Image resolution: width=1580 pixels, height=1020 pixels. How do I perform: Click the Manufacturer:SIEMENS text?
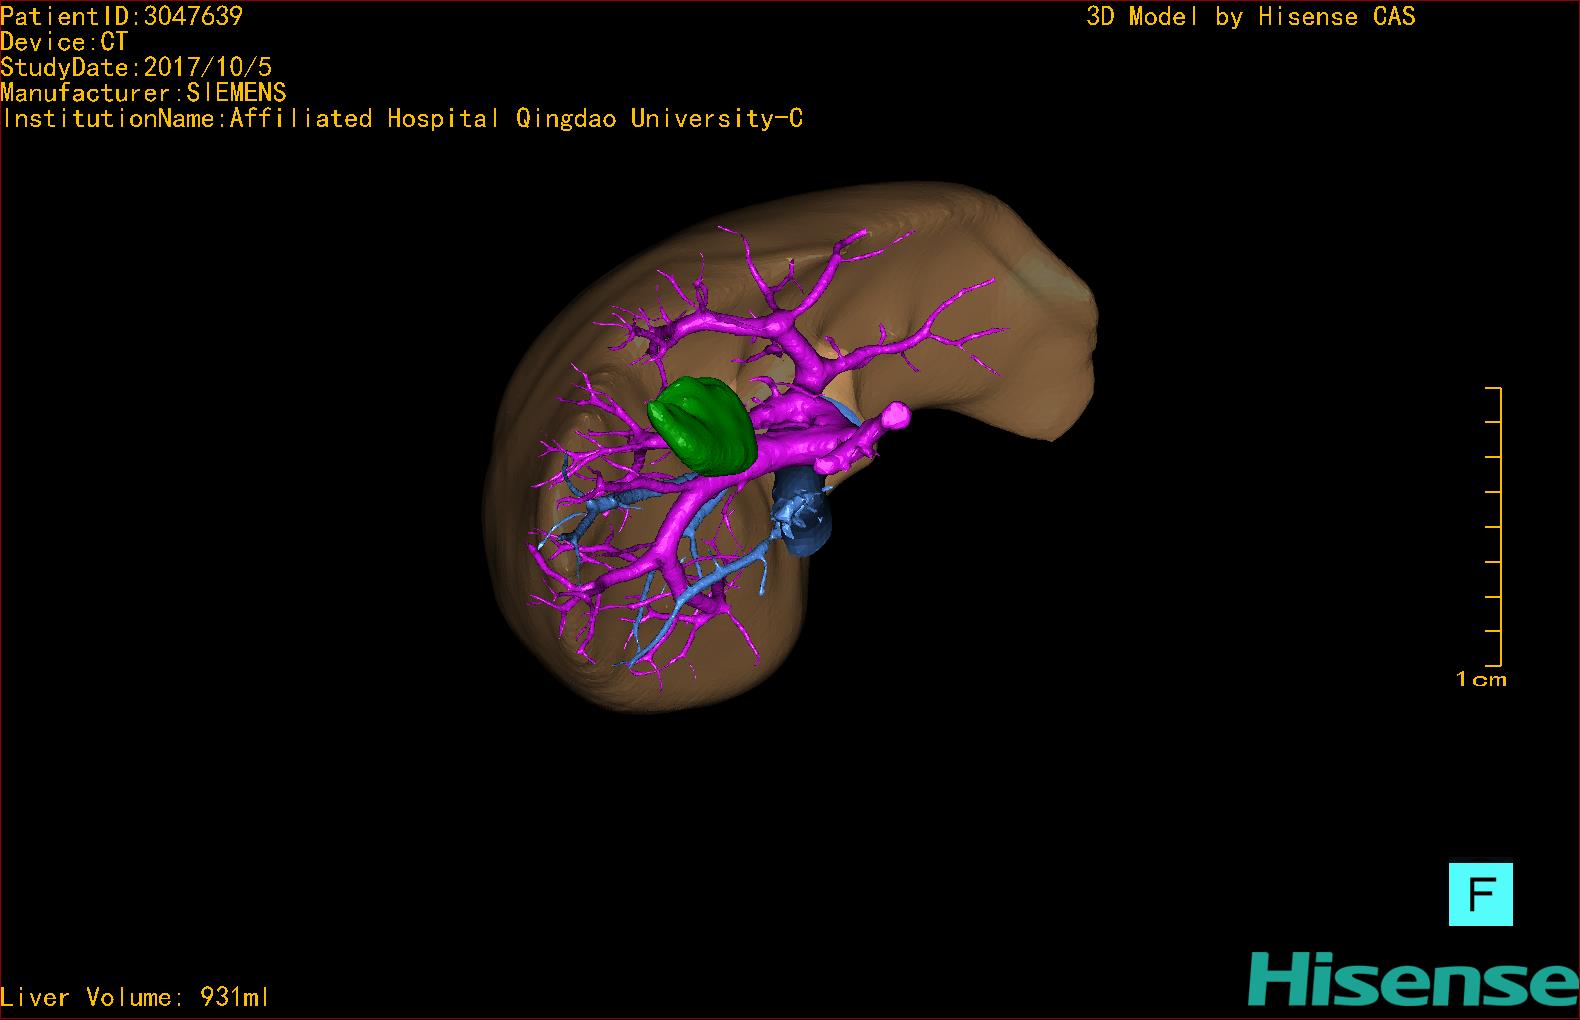[x=143, y=93]
